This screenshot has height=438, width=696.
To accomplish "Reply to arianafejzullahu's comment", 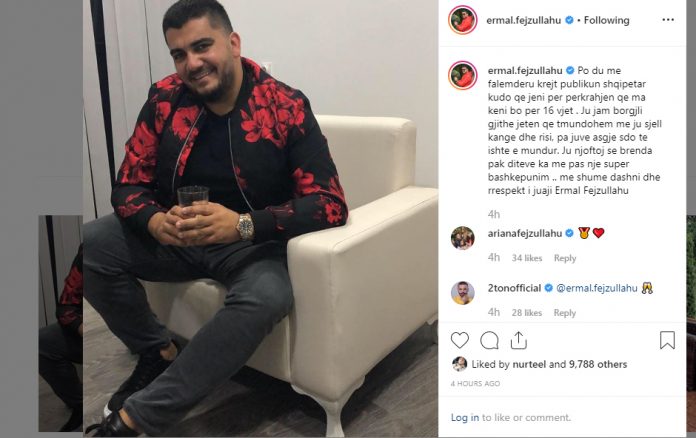I will (x=565, y=258).
